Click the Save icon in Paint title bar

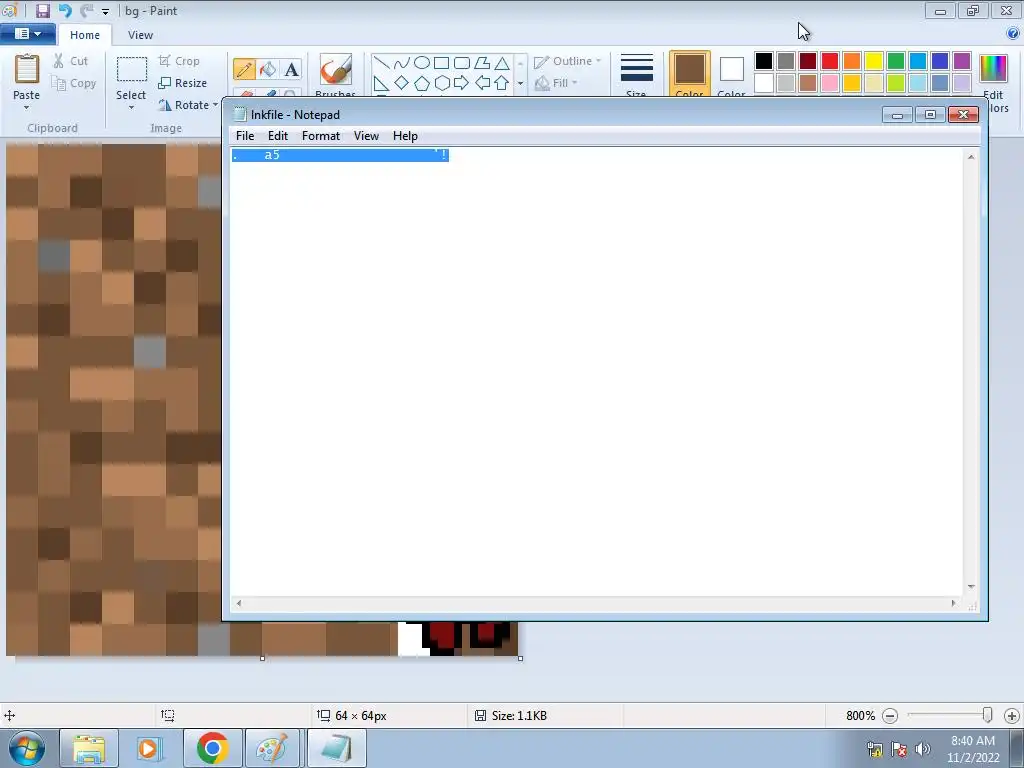(x=42, y=10)
